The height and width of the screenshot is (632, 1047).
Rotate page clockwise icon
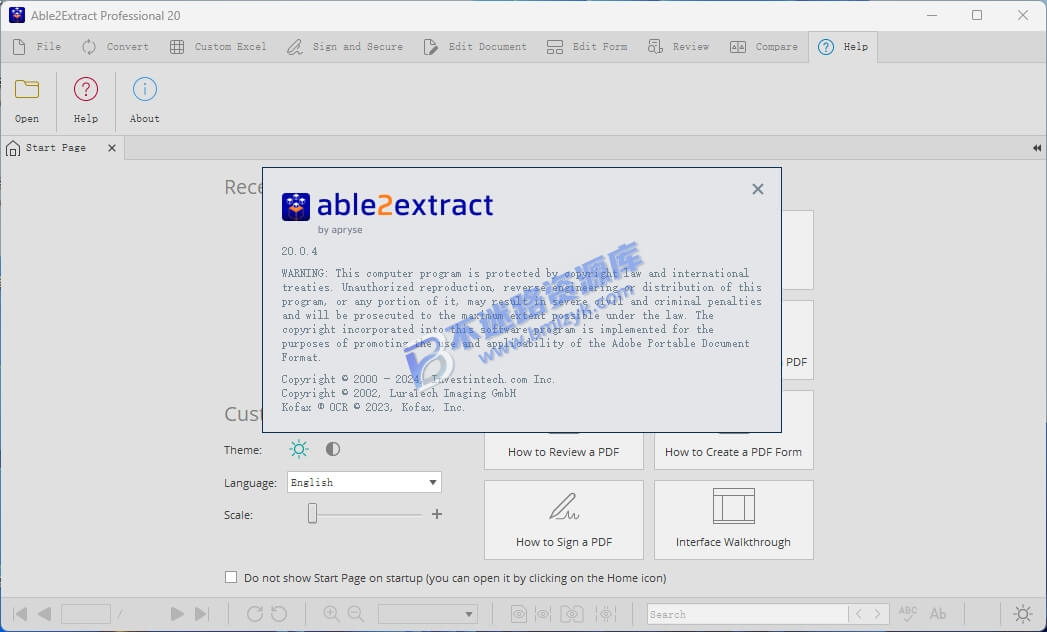click(254, 614)
